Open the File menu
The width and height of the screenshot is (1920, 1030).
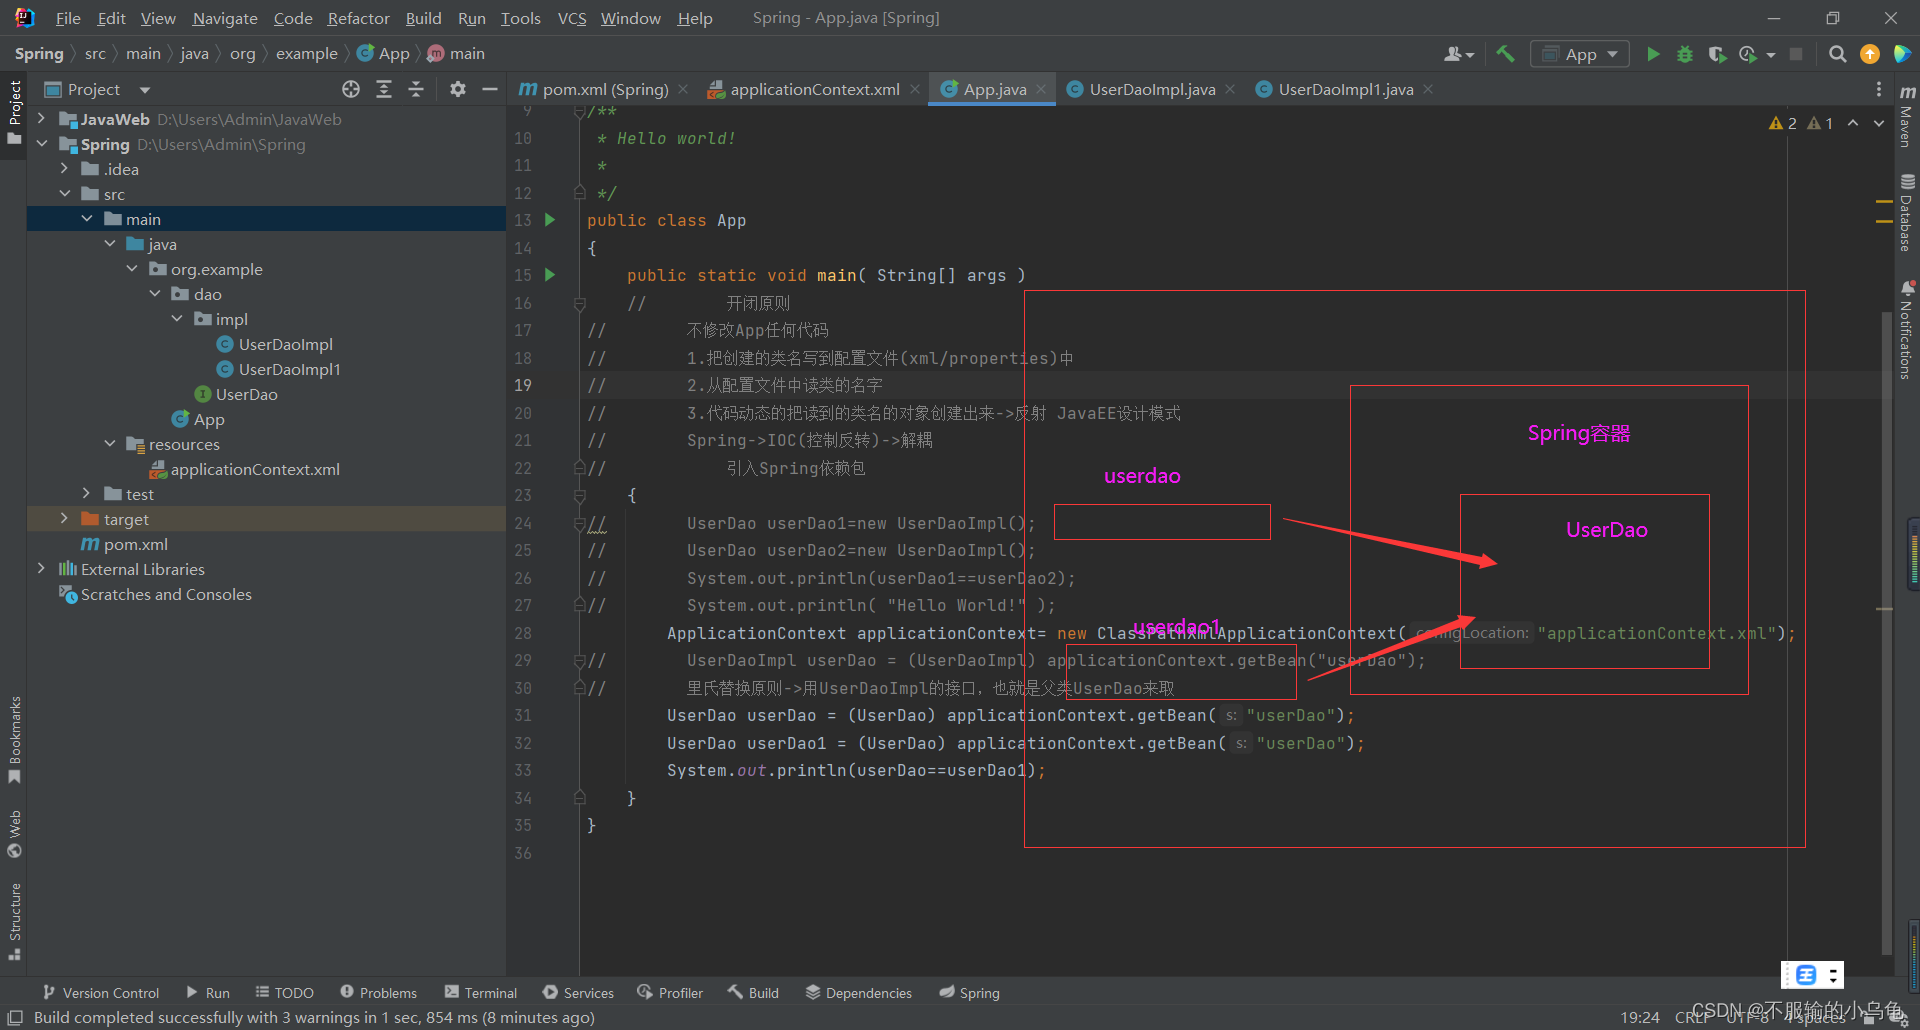coord(68,18)
